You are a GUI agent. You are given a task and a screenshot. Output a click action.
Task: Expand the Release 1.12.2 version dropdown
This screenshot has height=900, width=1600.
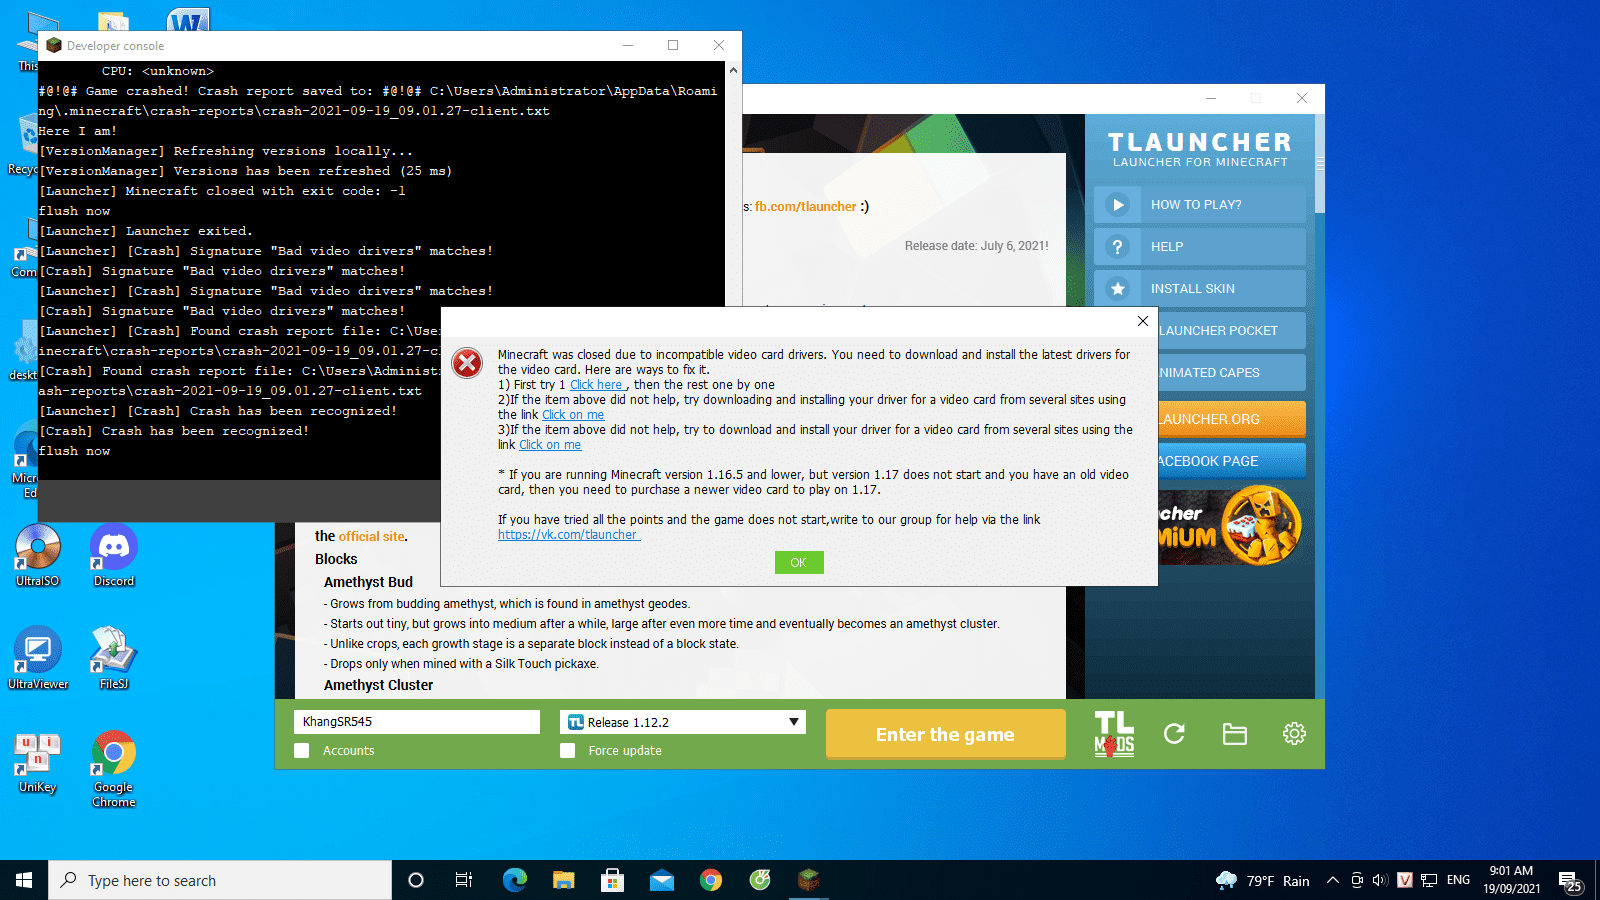click(793, 722)
